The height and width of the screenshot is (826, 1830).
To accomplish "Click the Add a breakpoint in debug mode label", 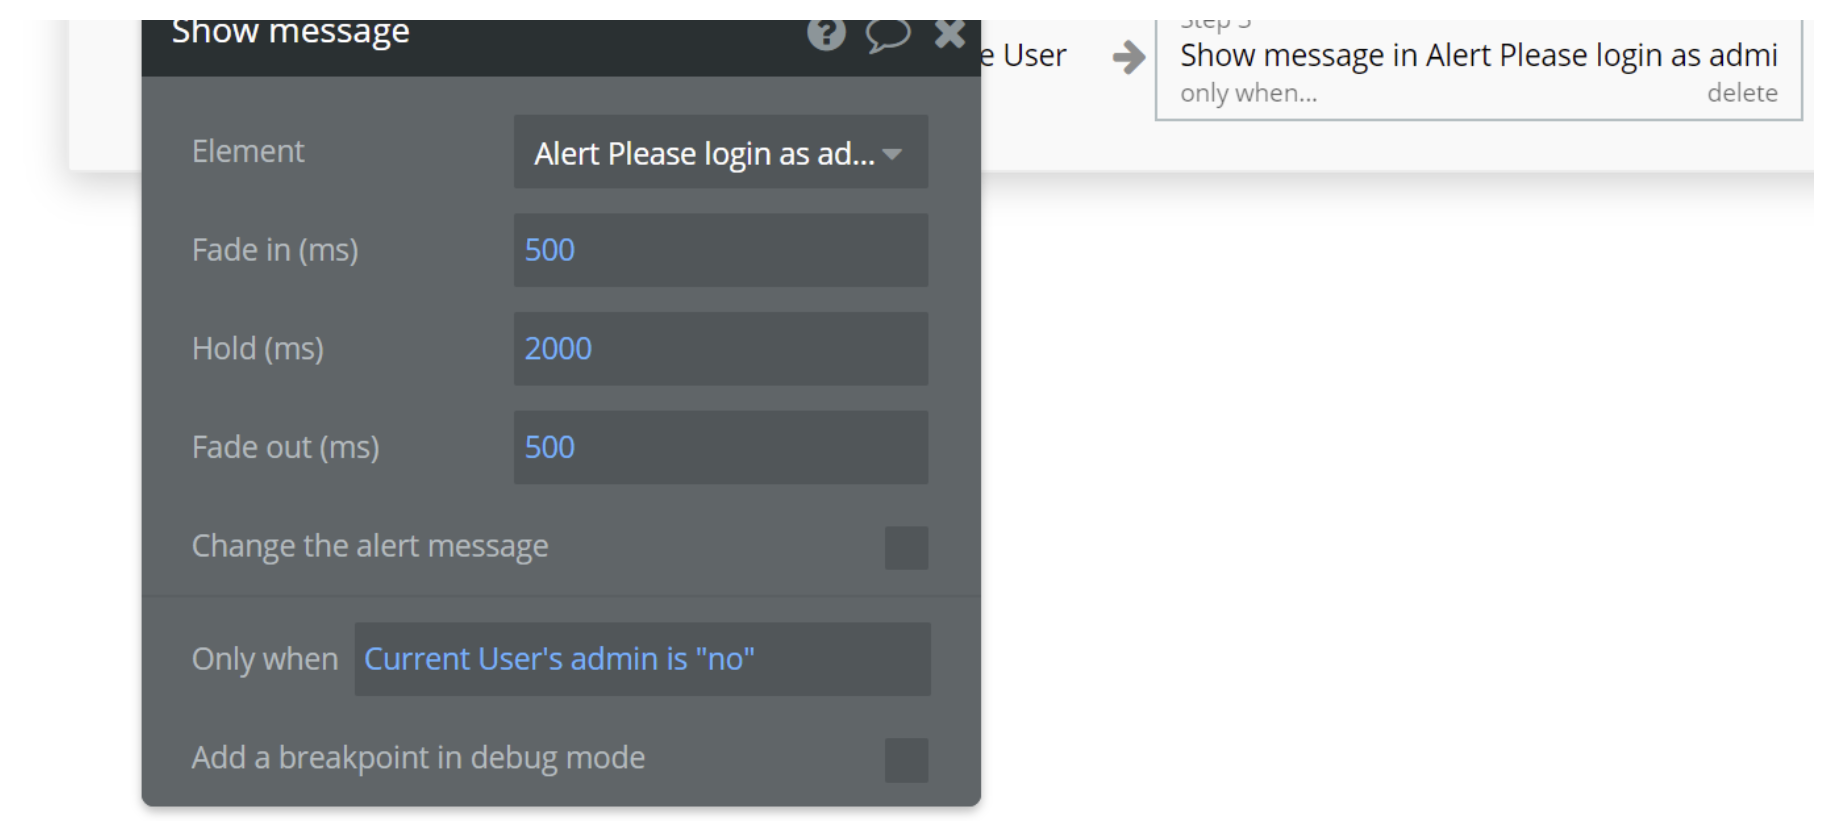I will (418, 758).
